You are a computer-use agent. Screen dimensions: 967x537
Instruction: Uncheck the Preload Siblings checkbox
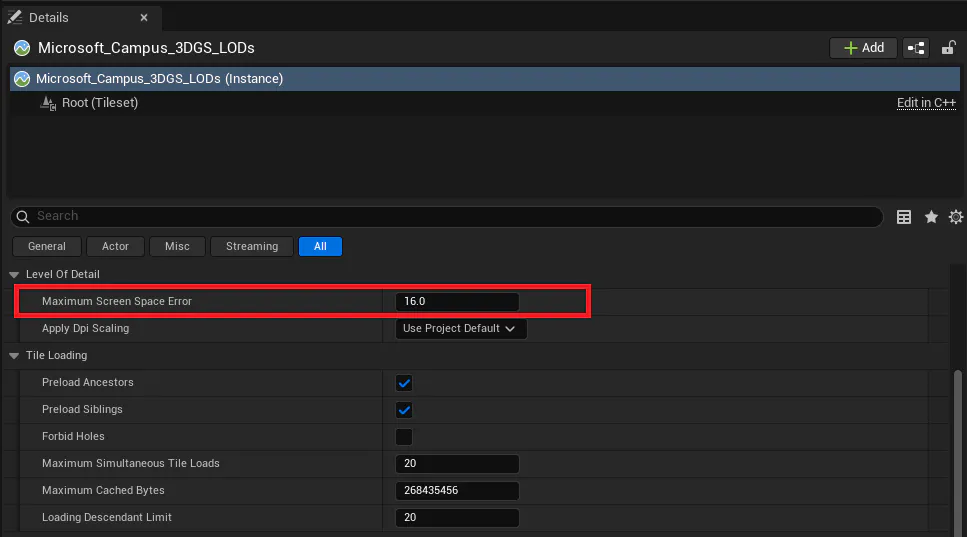[x=404, y=410]
